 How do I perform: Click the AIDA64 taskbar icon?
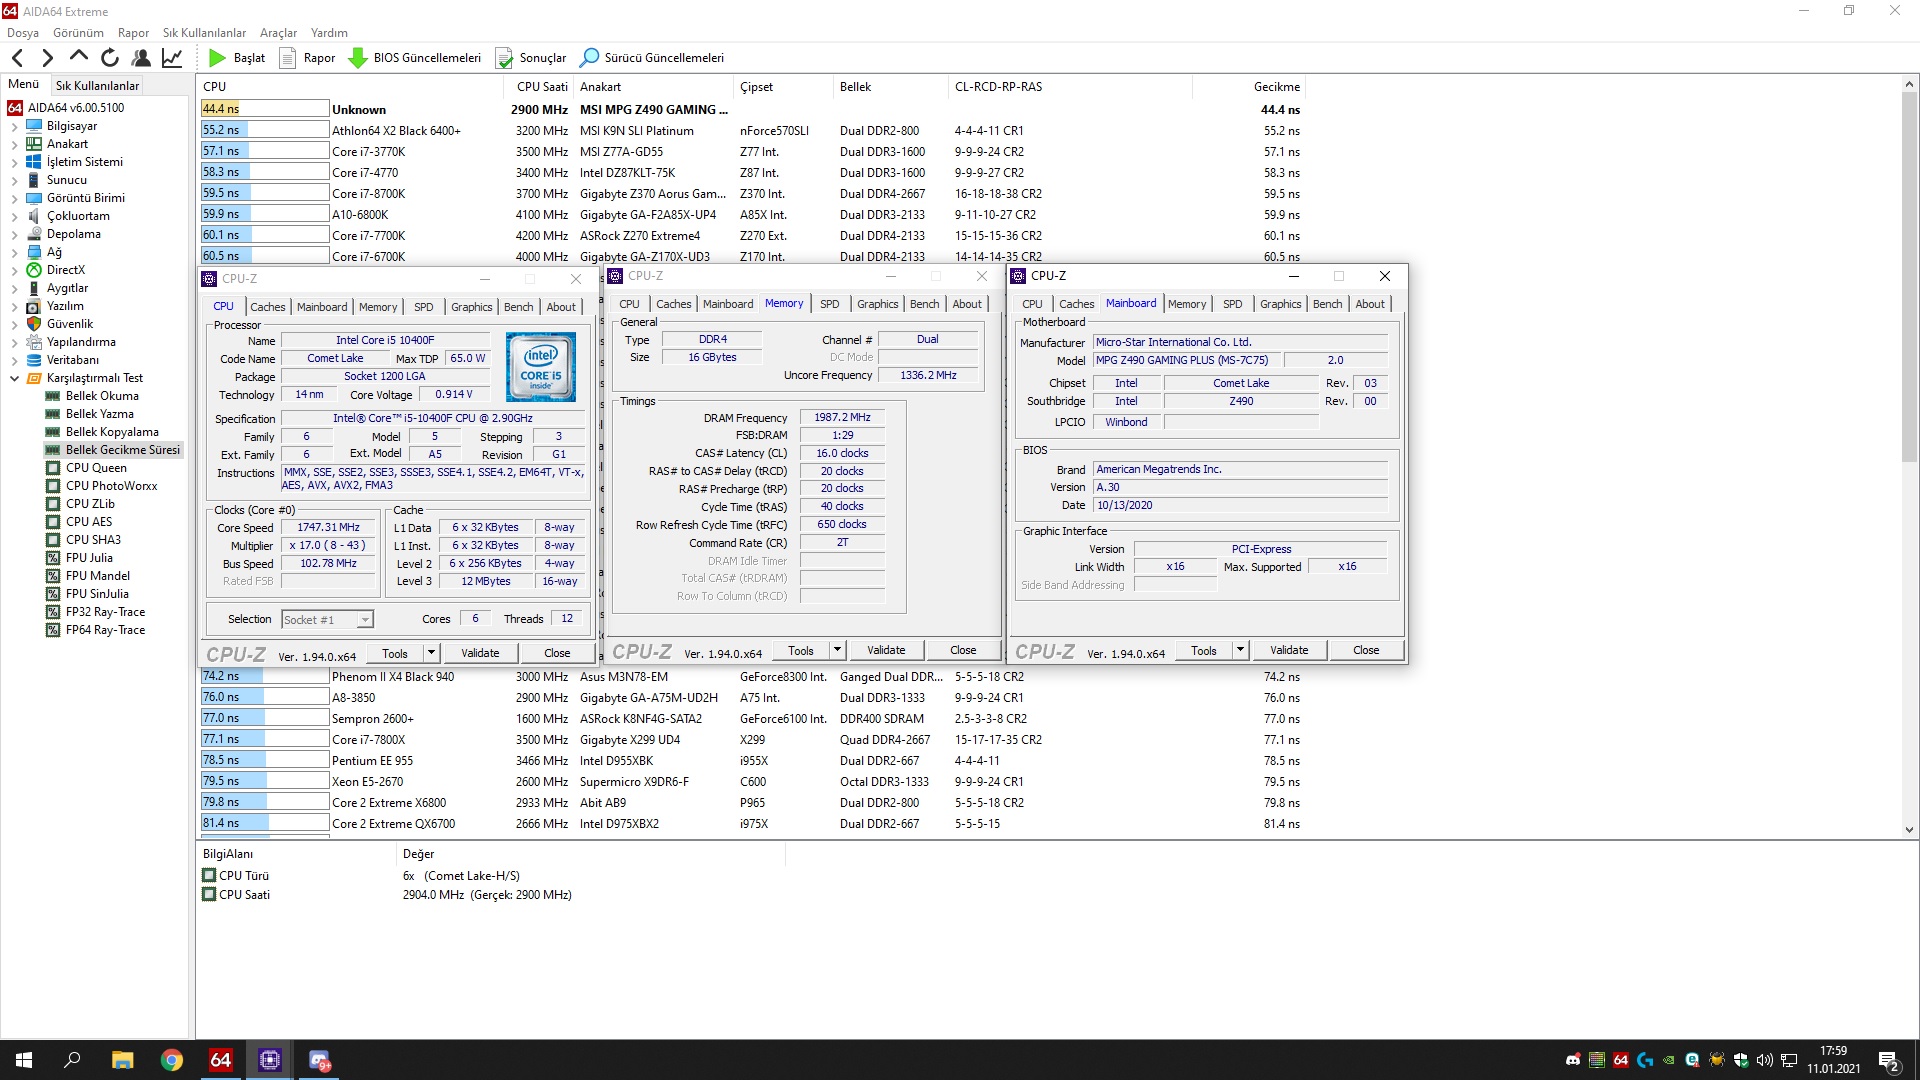click(220, 1060)
